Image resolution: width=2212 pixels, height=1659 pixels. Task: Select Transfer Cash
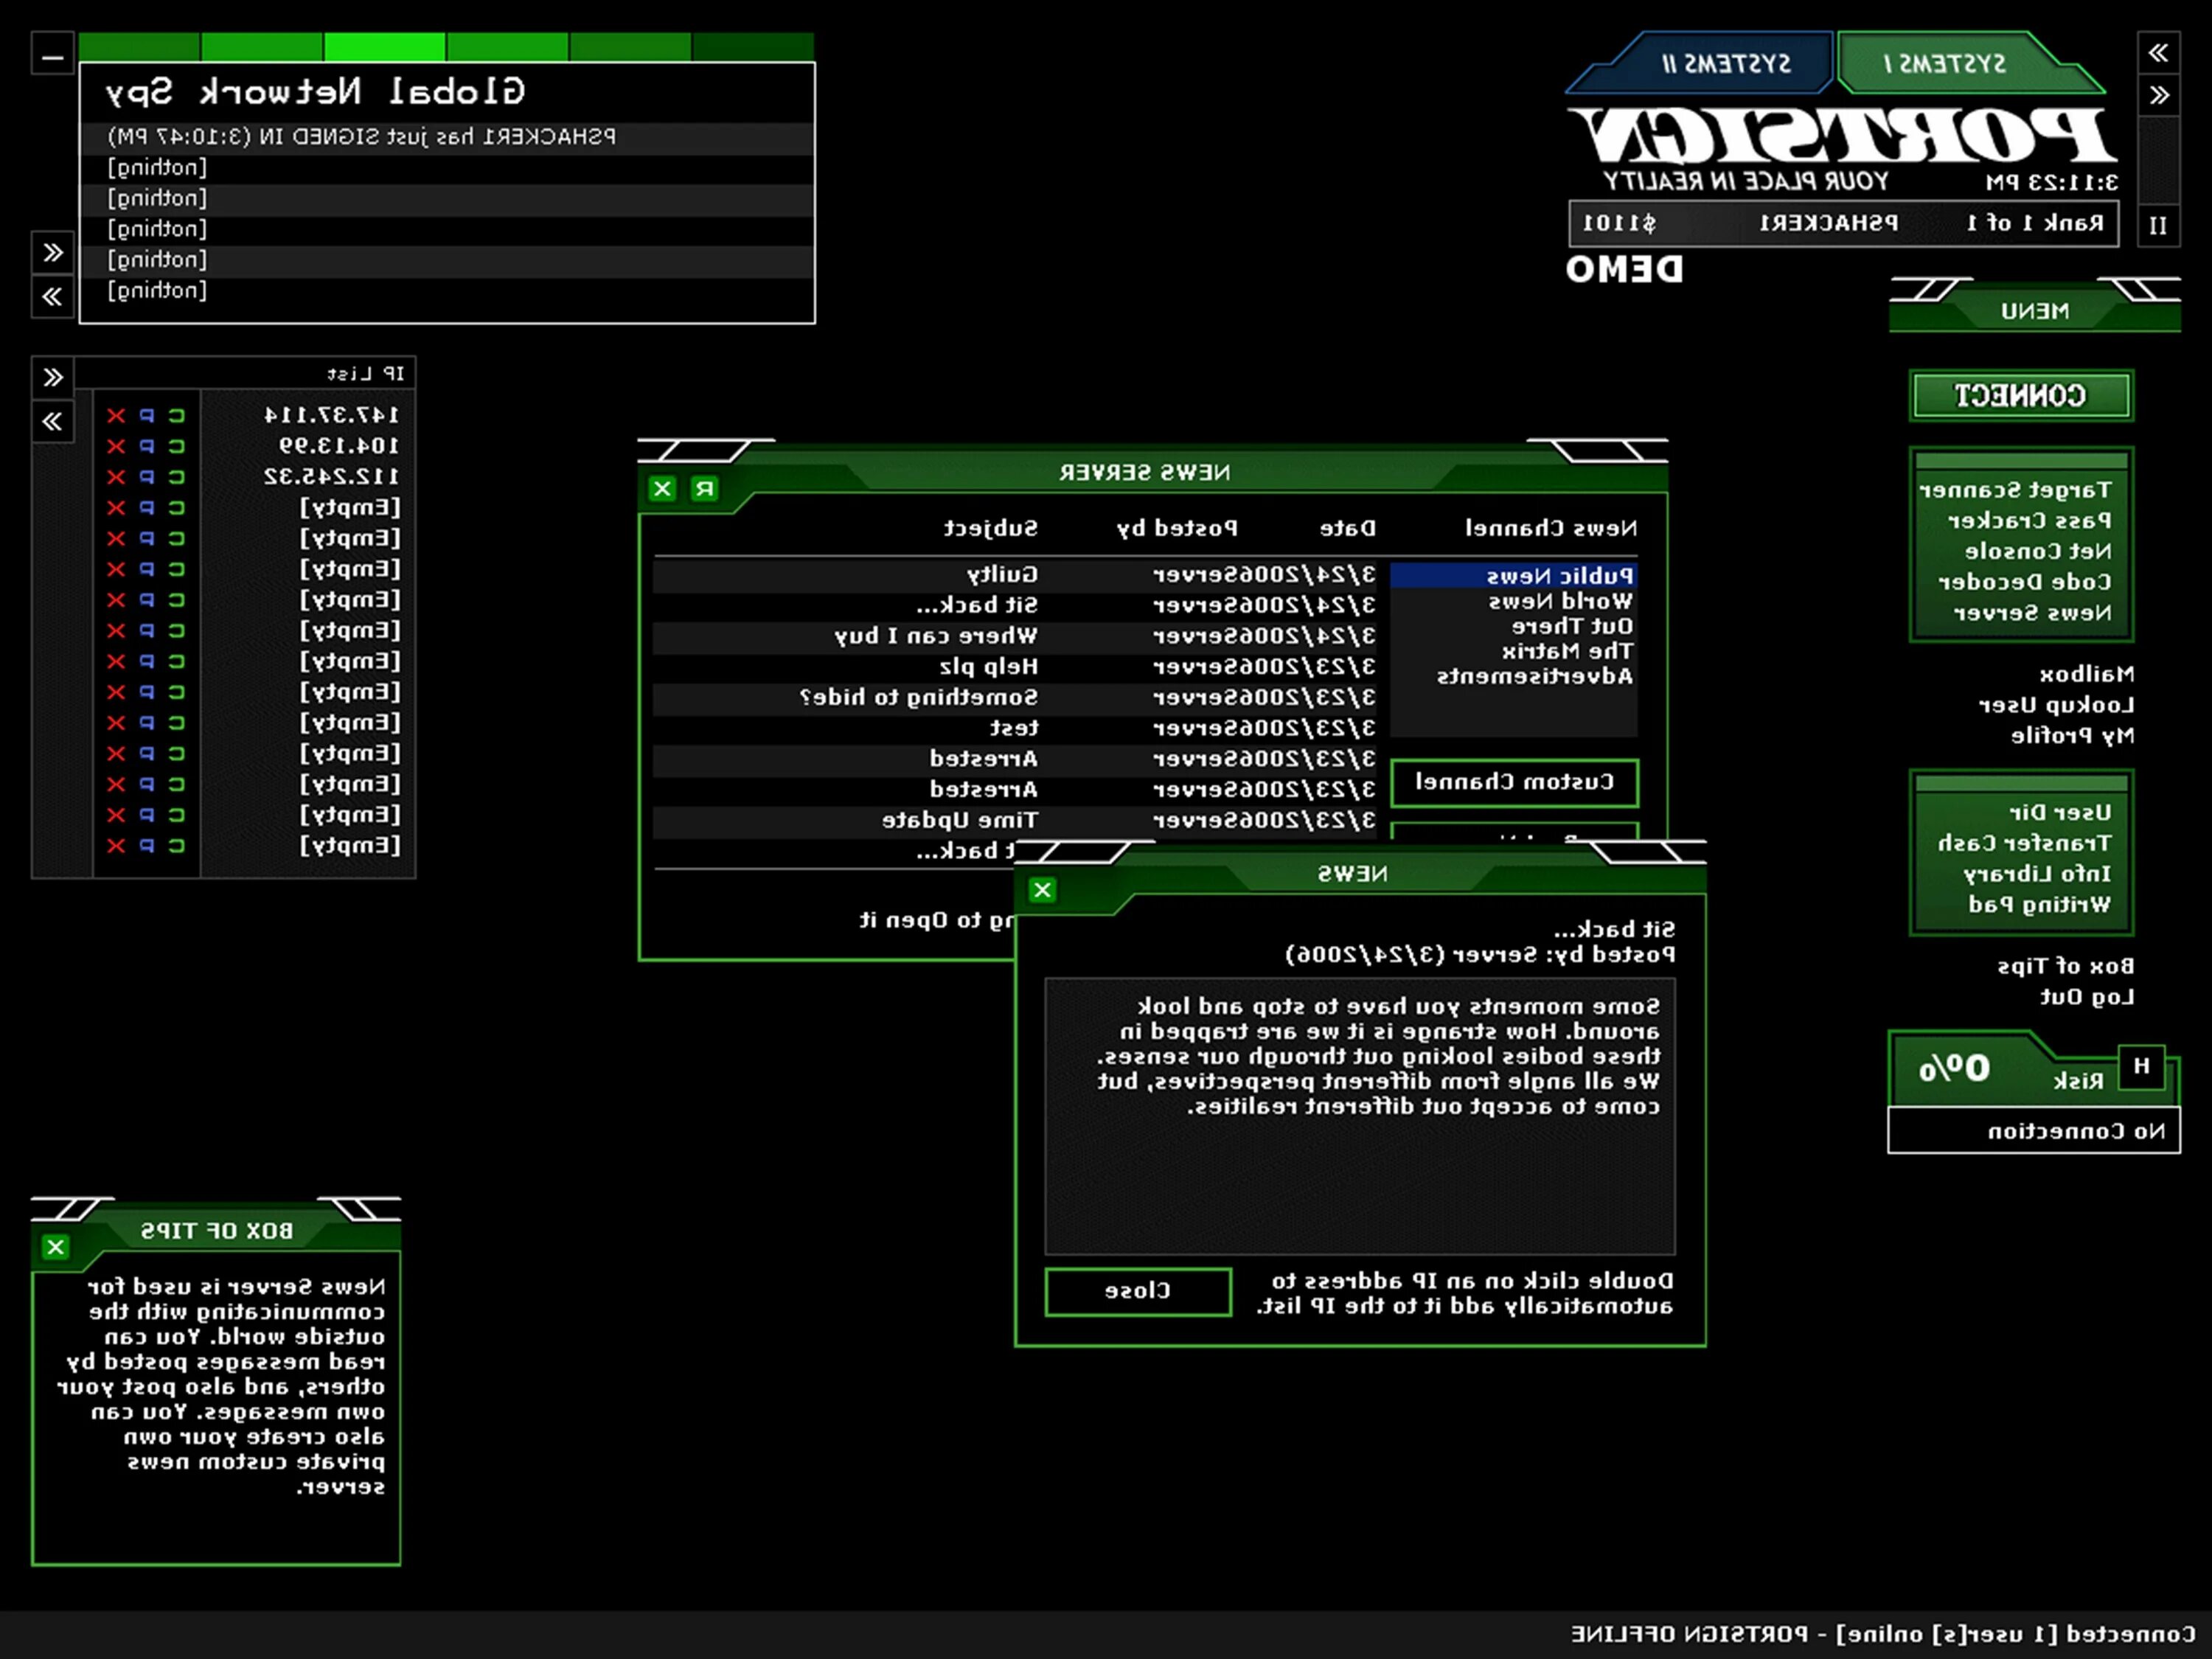[x=2024, y=843]
